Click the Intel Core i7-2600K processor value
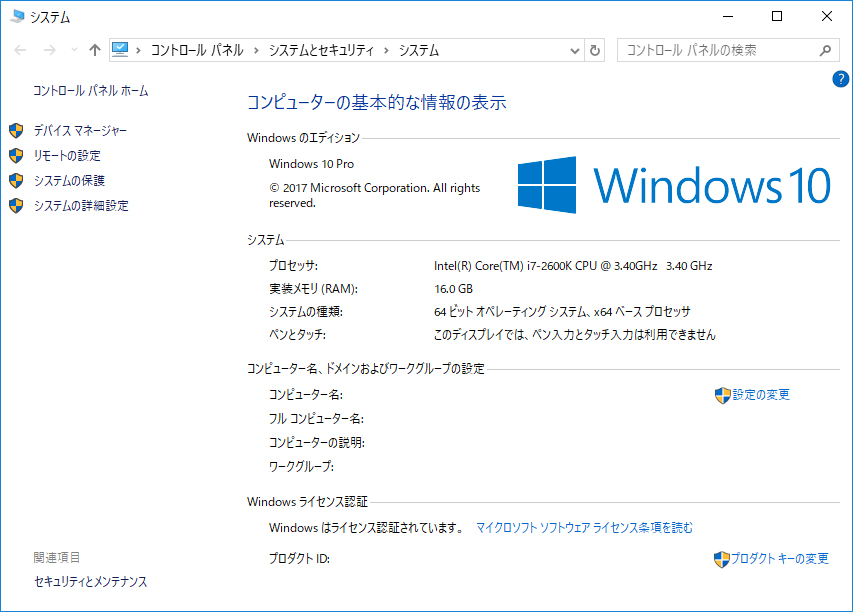853x612 pixels. click(573, 266)
